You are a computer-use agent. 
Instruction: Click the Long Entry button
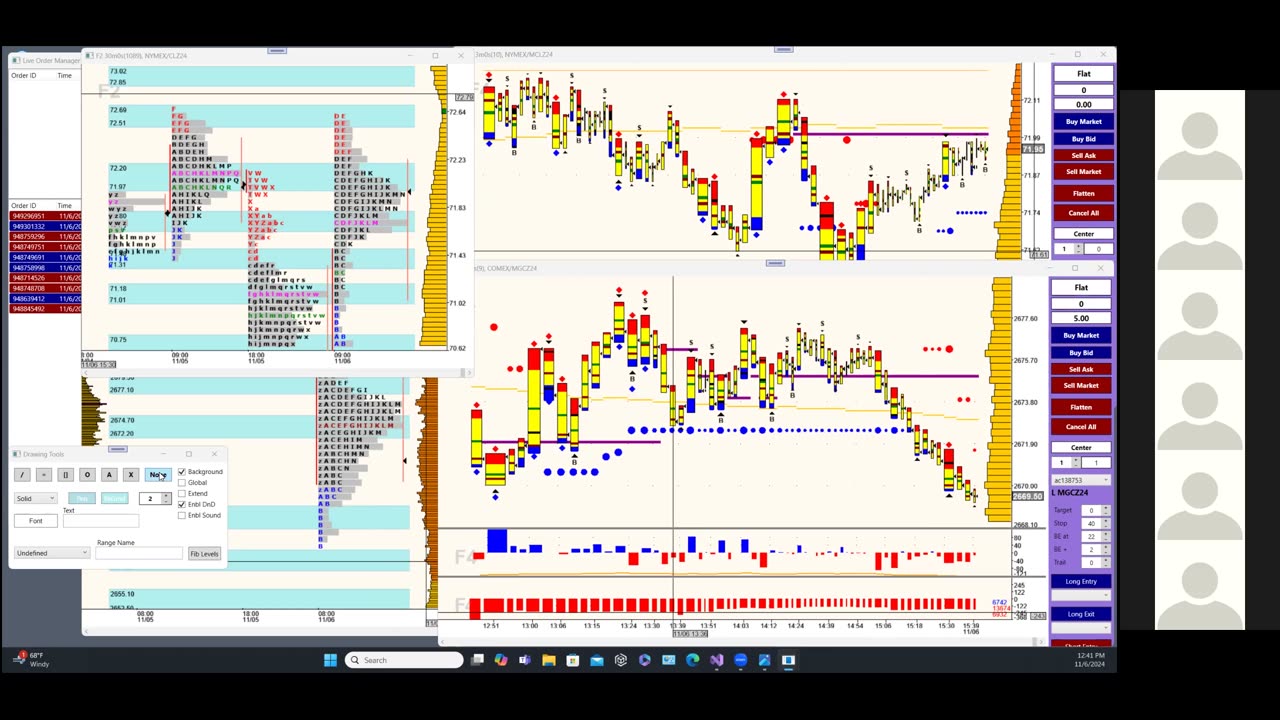point(1081,581)
